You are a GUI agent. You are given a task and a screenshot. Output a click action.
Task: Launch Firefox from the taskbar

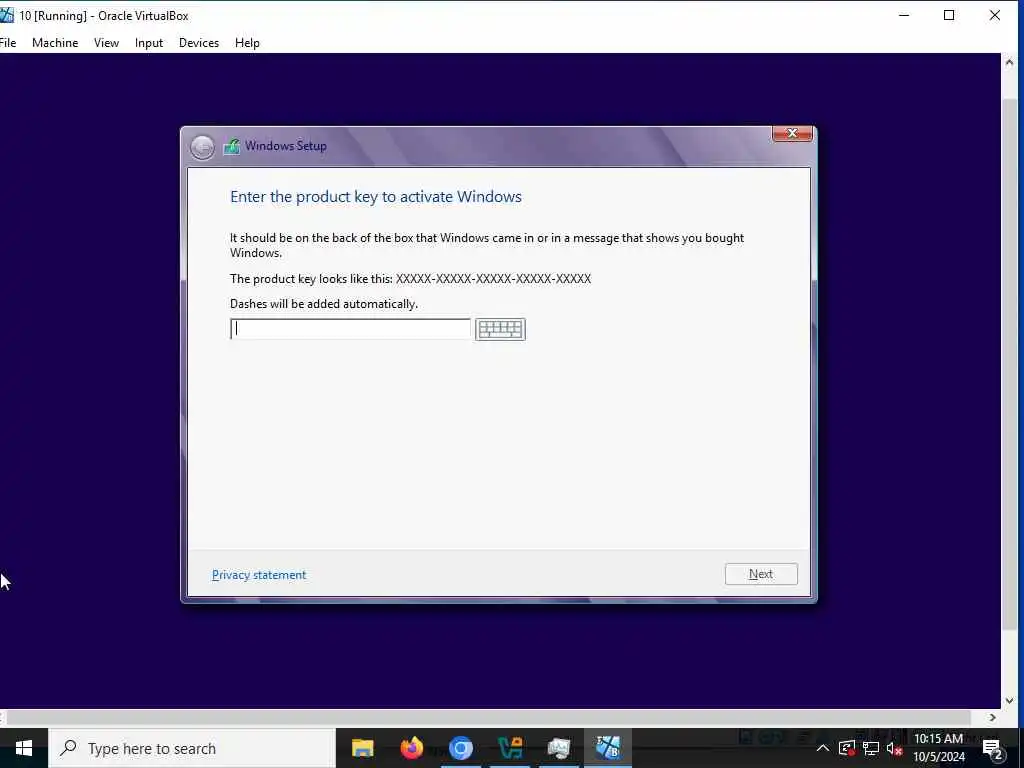(x=411, y=748)
